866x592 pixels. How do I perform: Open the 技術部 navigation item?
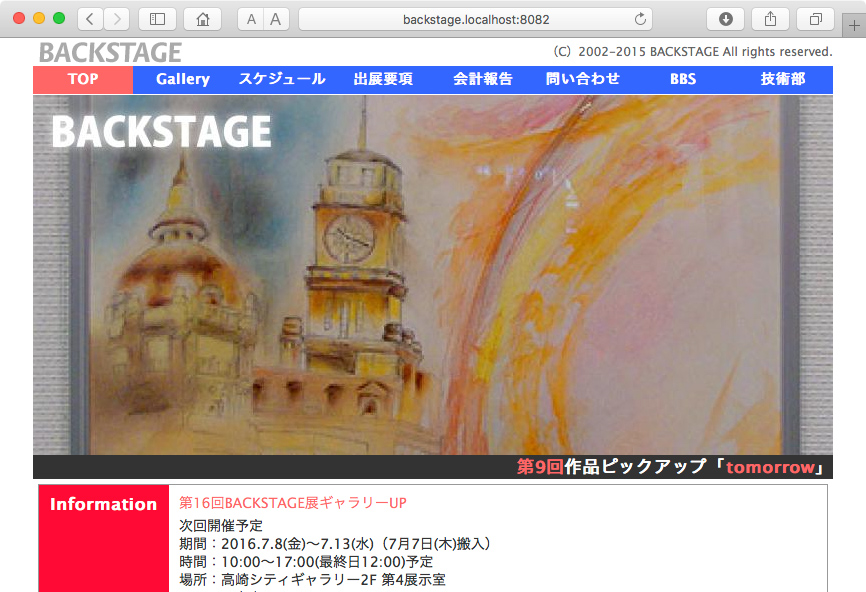783,80
